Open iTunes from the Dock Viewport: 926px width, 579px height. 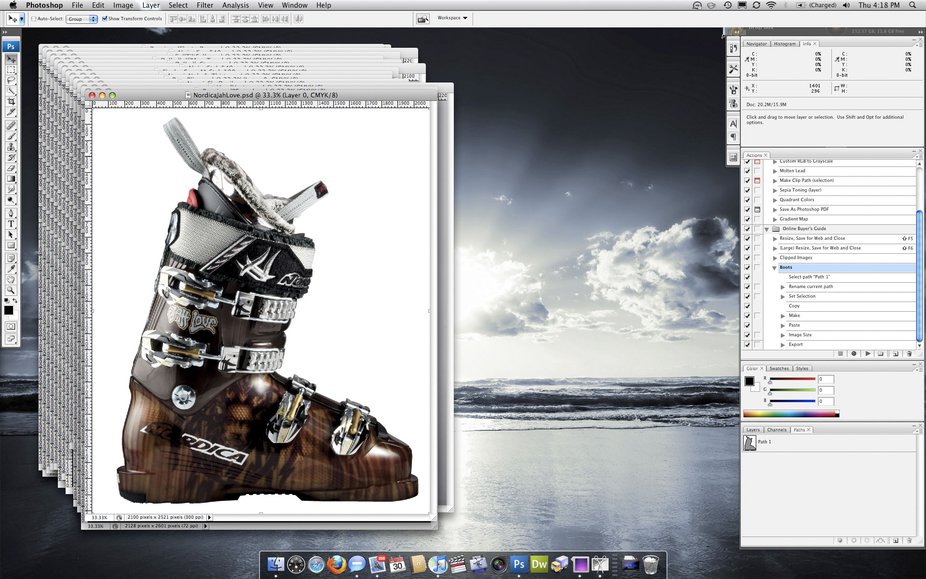click(438, 564)
